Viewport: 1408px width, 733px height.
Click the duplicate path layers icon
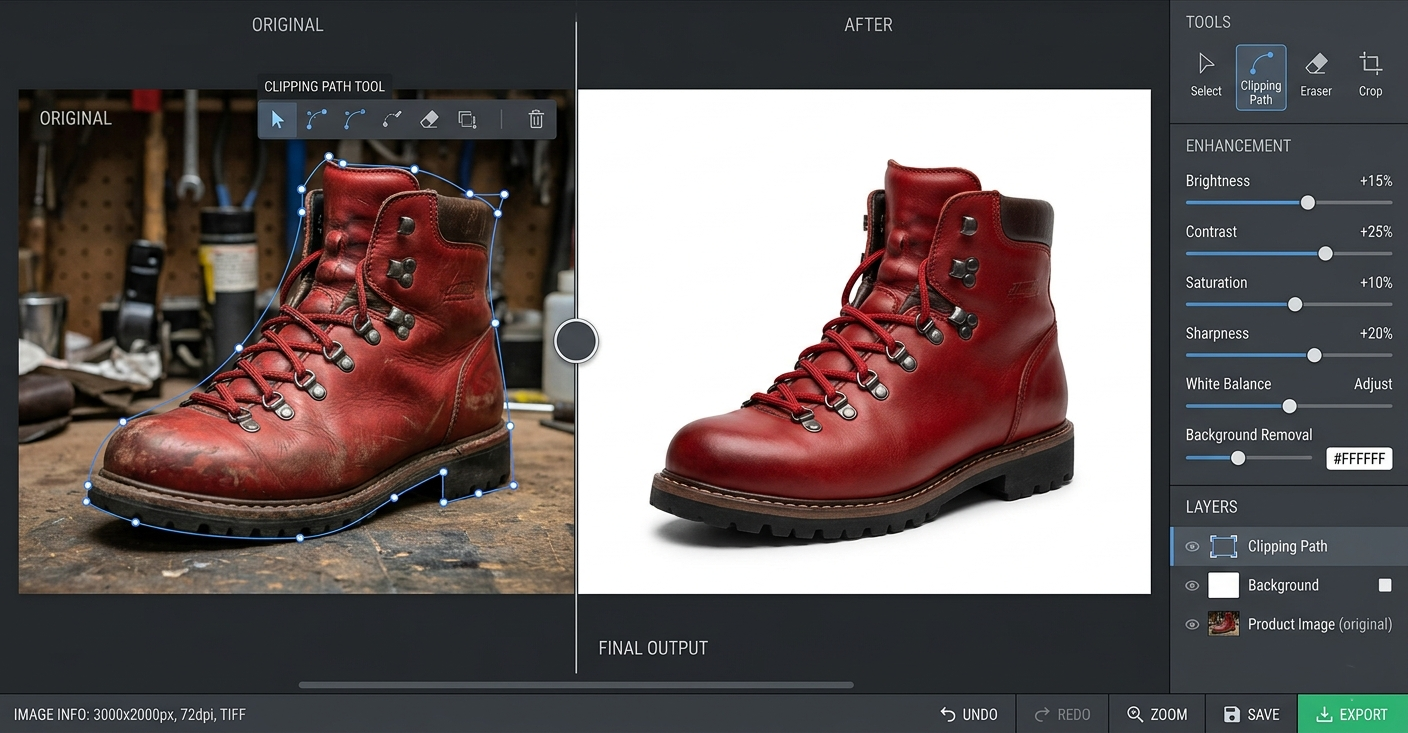467,120
